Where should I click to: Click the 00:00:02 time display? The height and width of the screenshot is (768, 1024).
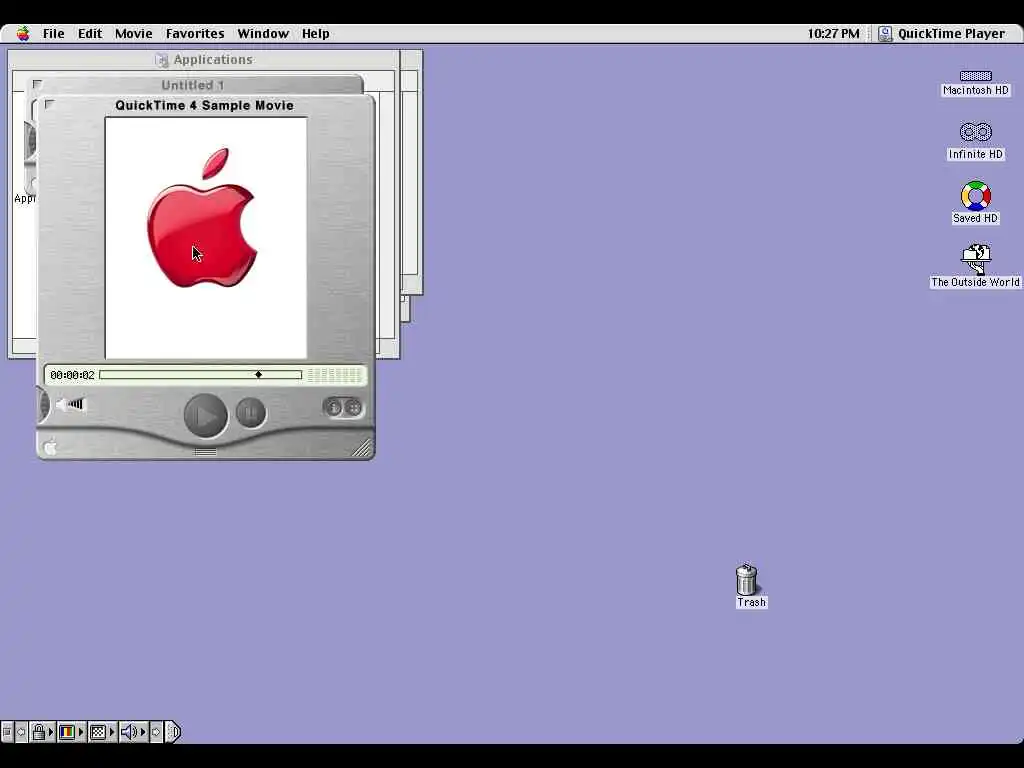click(x=72, y=375)
